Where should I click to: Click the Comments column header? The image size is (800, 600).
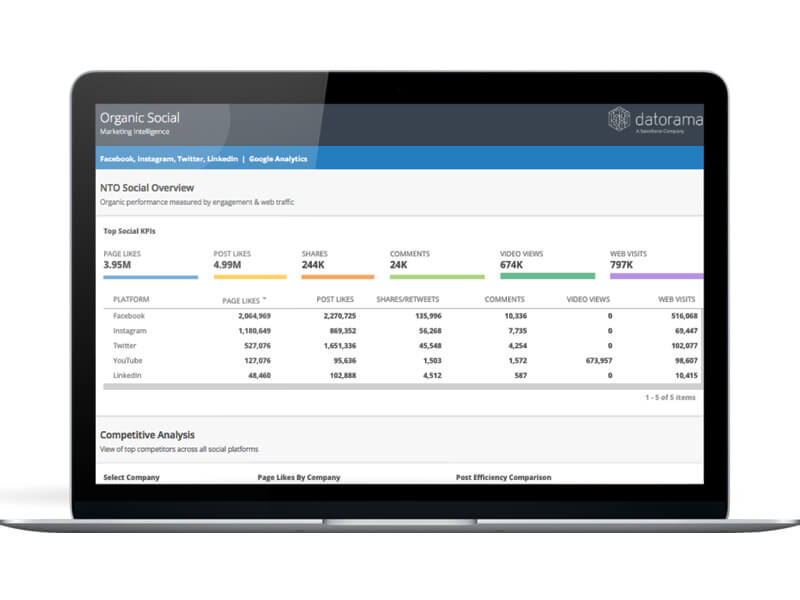[504, 299]
